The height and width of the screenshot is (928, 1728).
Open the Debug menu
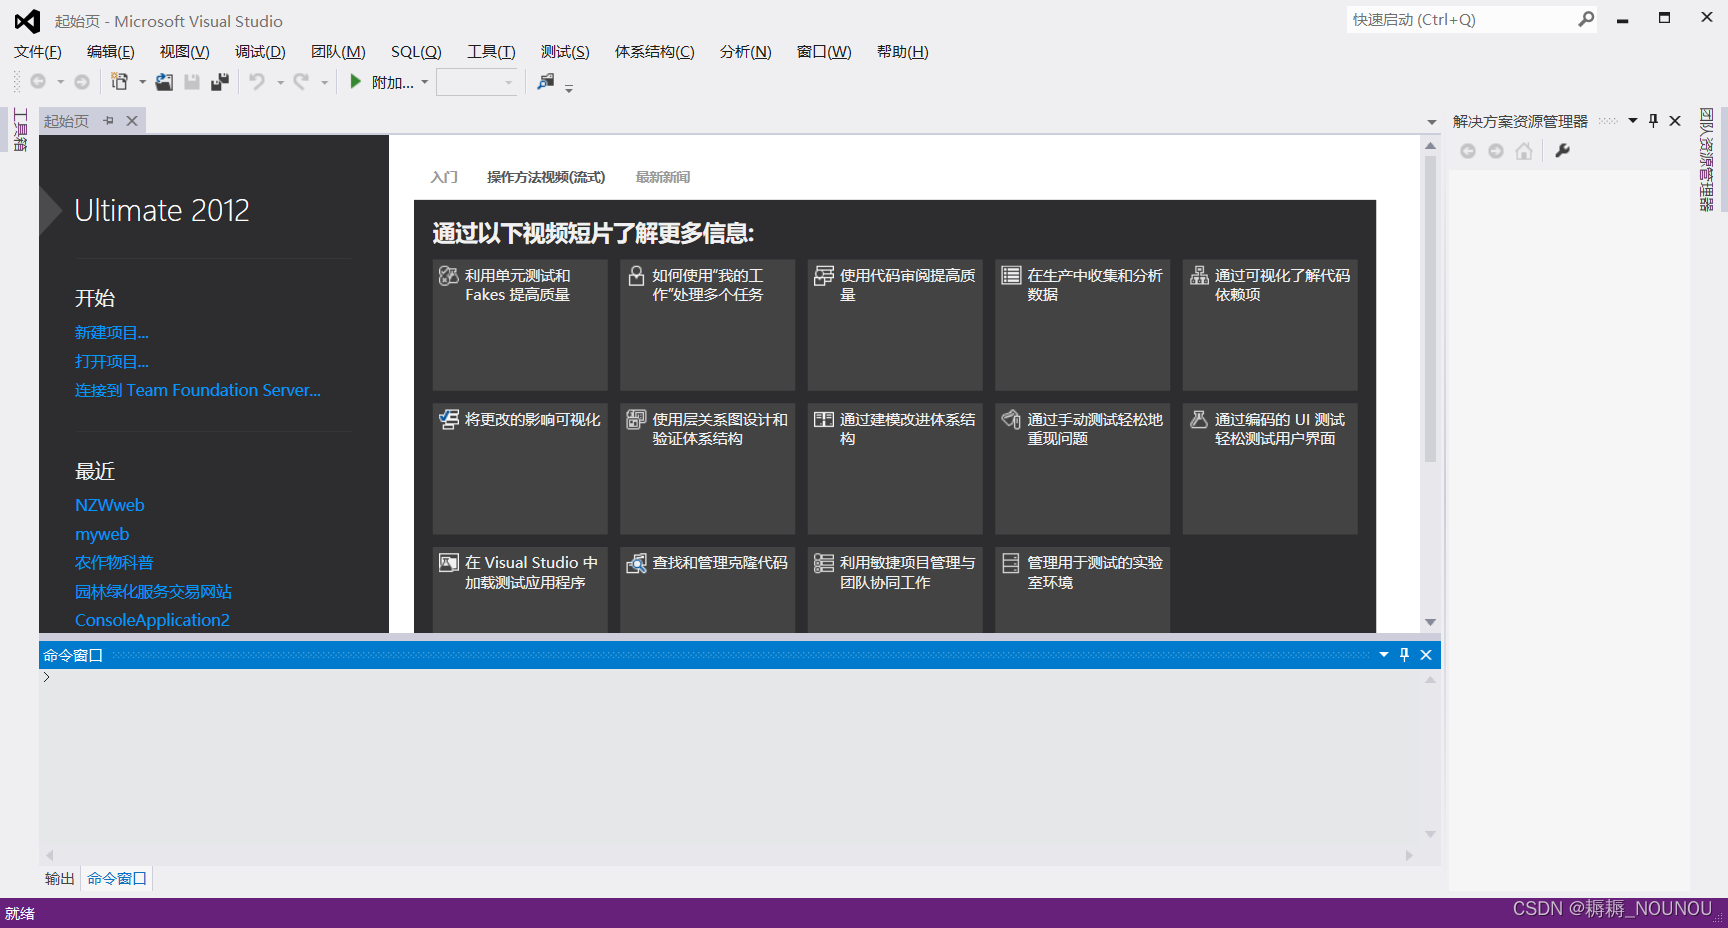[260, 52]
